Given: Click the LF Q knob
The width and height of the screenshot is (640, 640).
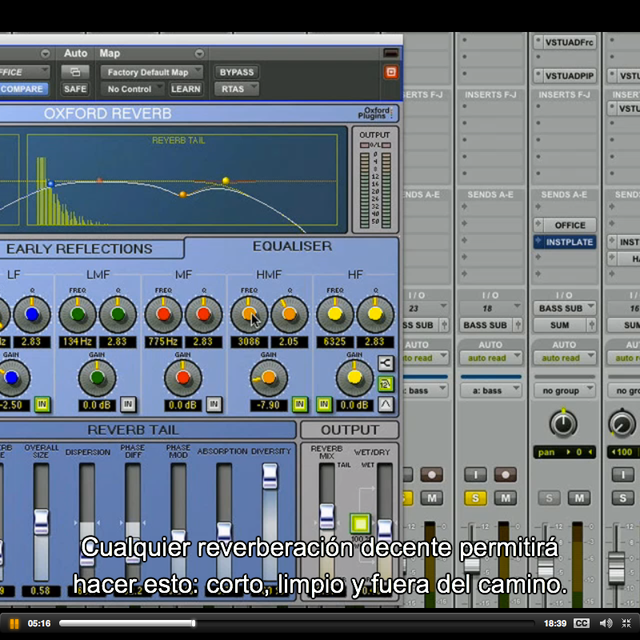Looking at the screenshot, I should (32, 314).
